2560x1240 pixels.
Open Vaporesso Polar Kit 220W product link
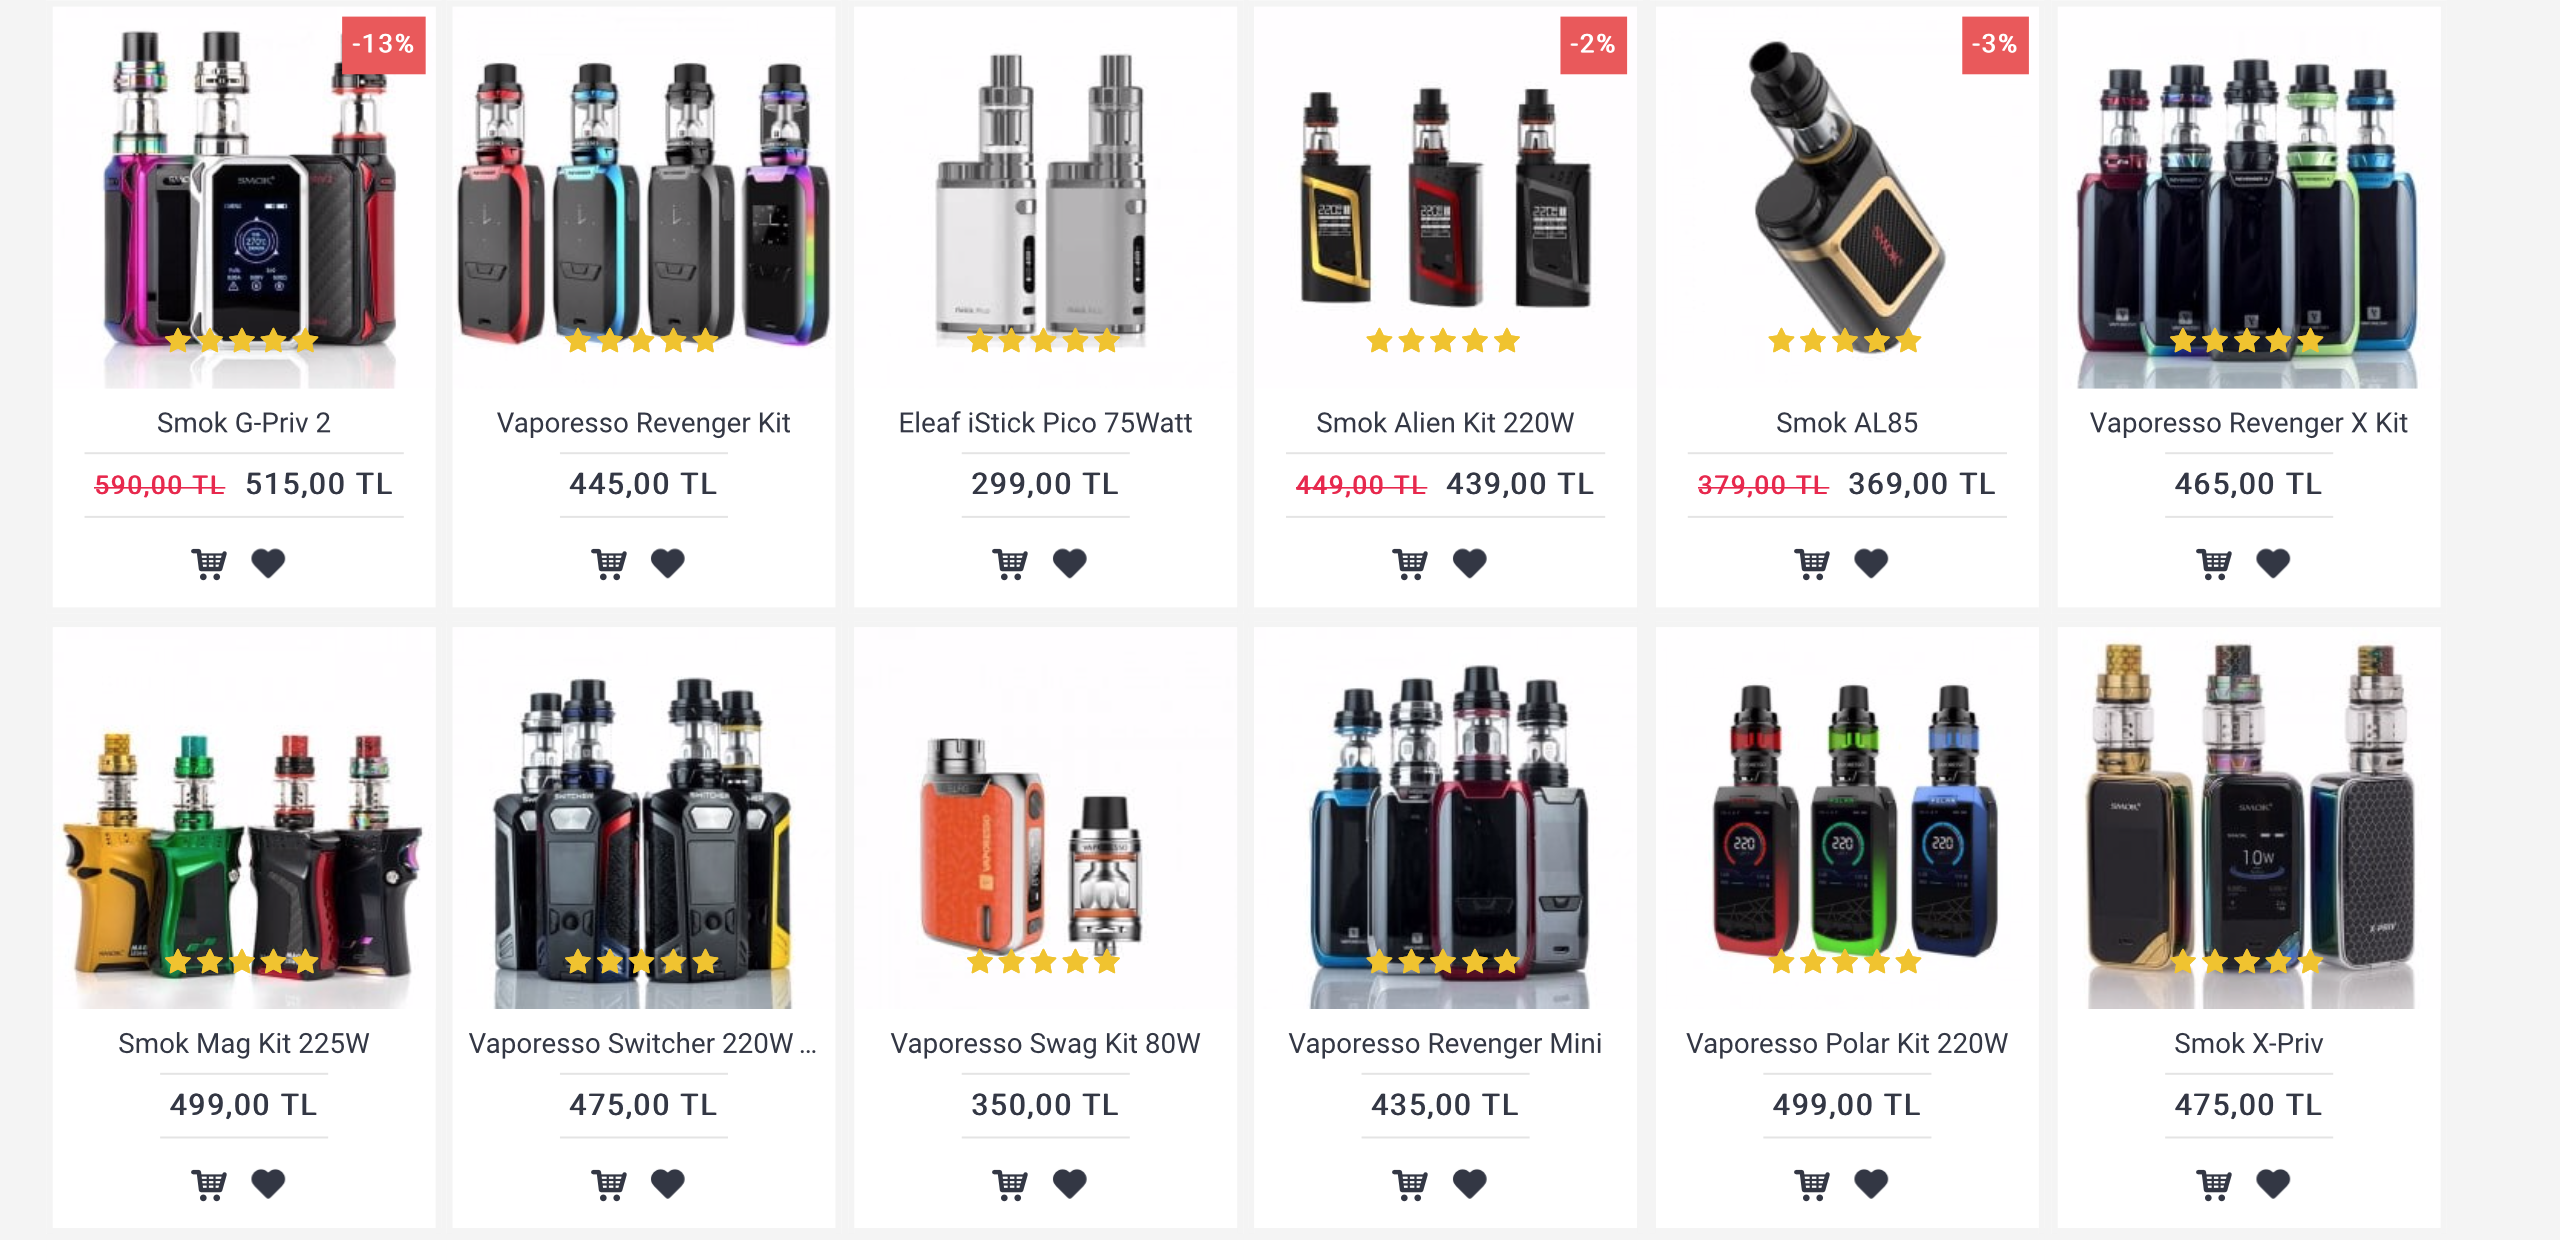pyautogui.click(x=1846, y=1044)
